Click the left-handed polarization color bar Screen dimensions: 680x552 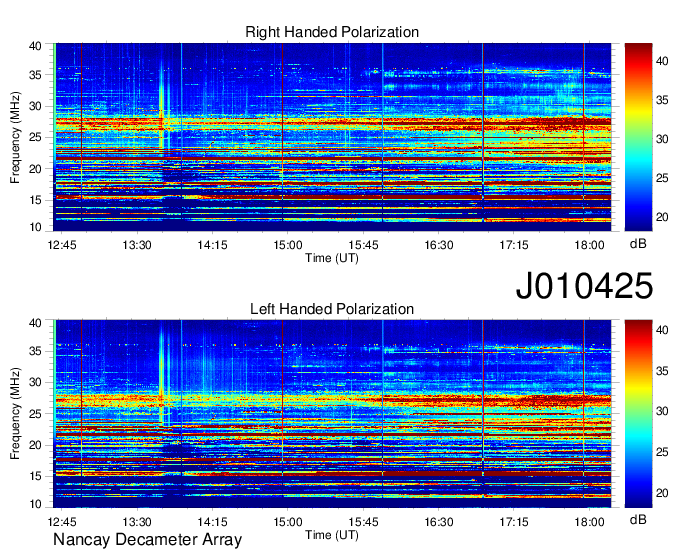(638, 414)
